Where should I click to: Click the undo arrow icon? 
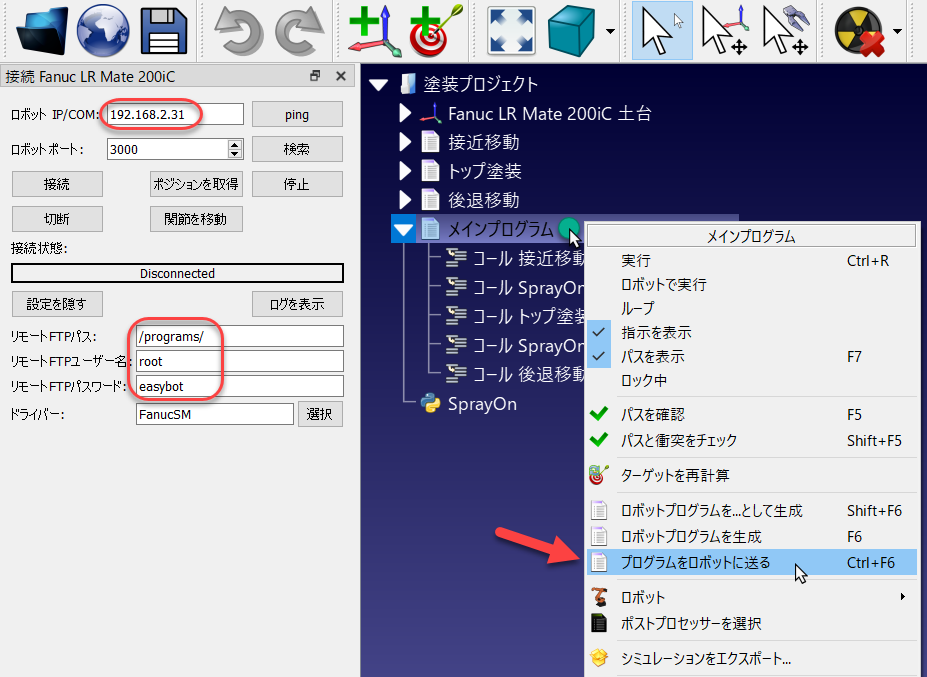239,31
